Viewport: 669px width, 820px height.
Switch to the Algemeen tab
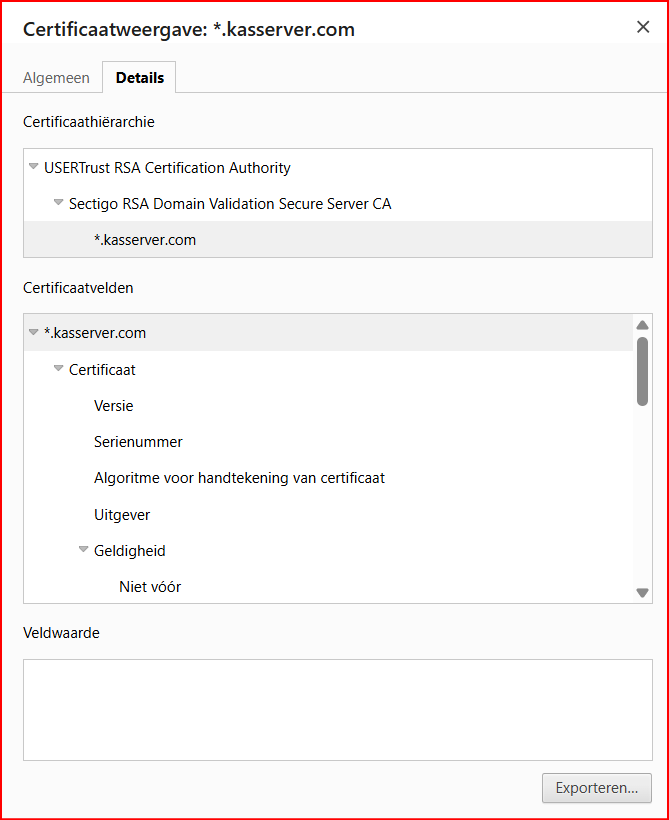pyautogui.click(x=56, y=77)
